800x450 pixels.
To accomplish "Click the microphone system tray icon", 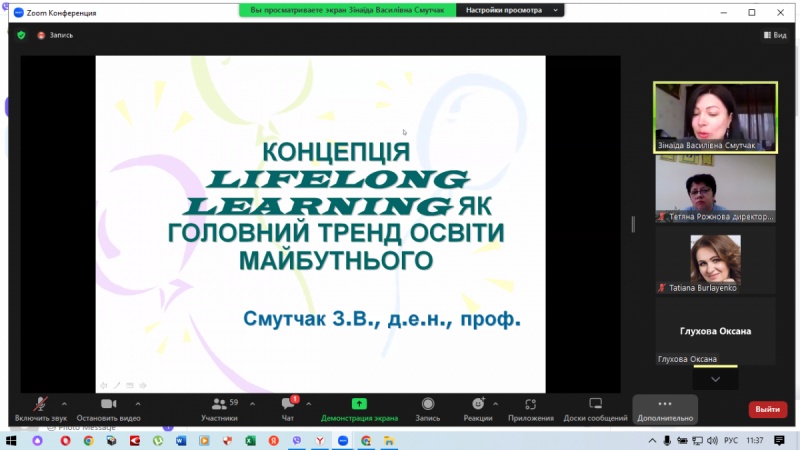I will [x=667, y=440].
